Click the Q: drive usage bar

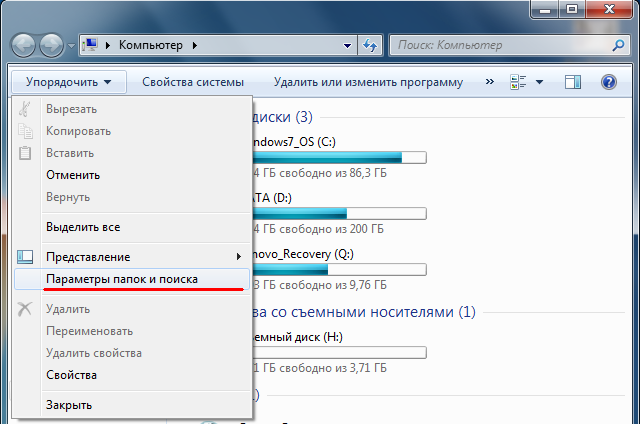coord(340,270)
